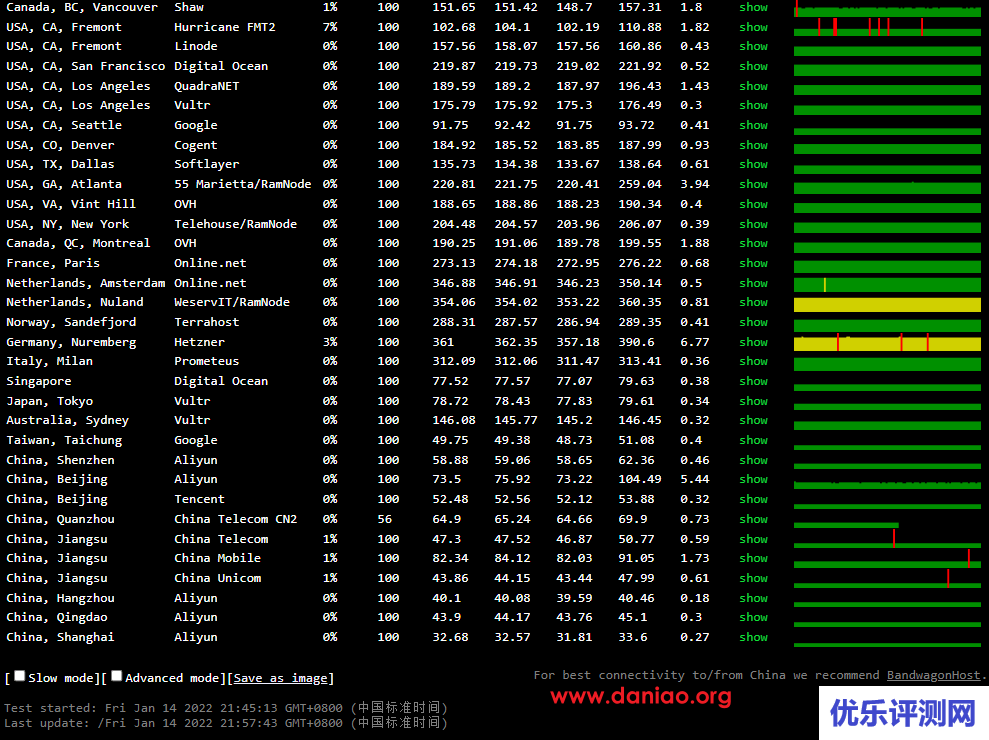
Task: Select the "China Telecom CN2" provider text
Action: tap(235, 519)
